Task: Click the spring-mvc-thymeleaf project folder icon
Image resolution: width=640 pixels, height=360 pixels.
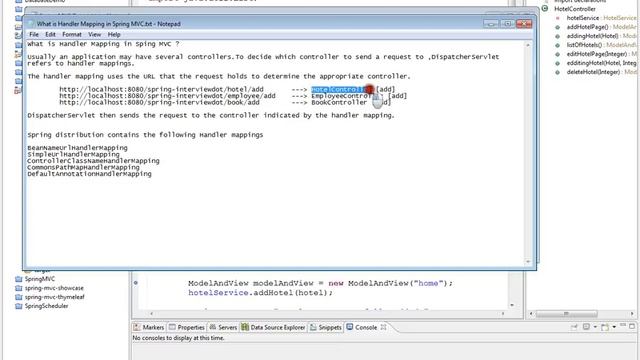Action: (x=18, y=297)
